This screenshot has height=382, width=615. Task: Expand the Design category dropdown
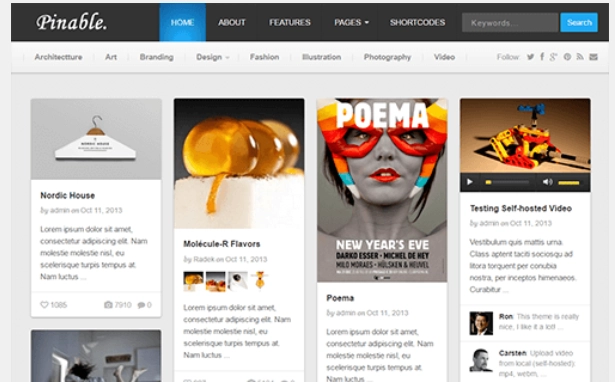[x=213, y=57]
